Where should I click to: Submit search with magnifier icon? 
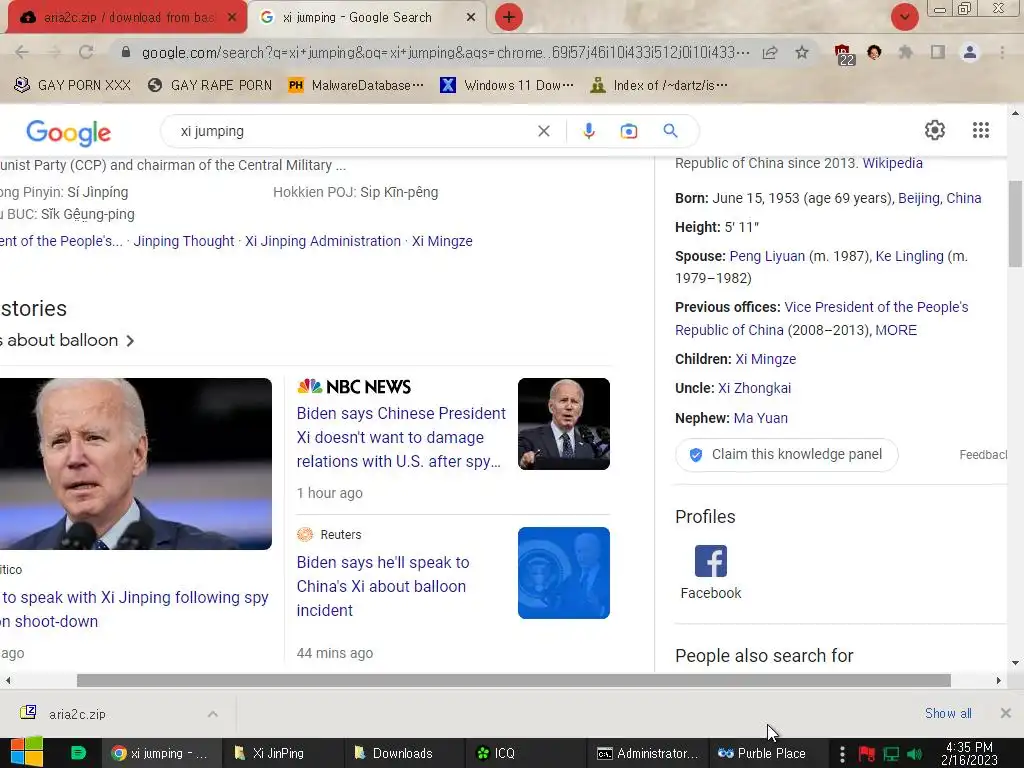click(670, 131)
